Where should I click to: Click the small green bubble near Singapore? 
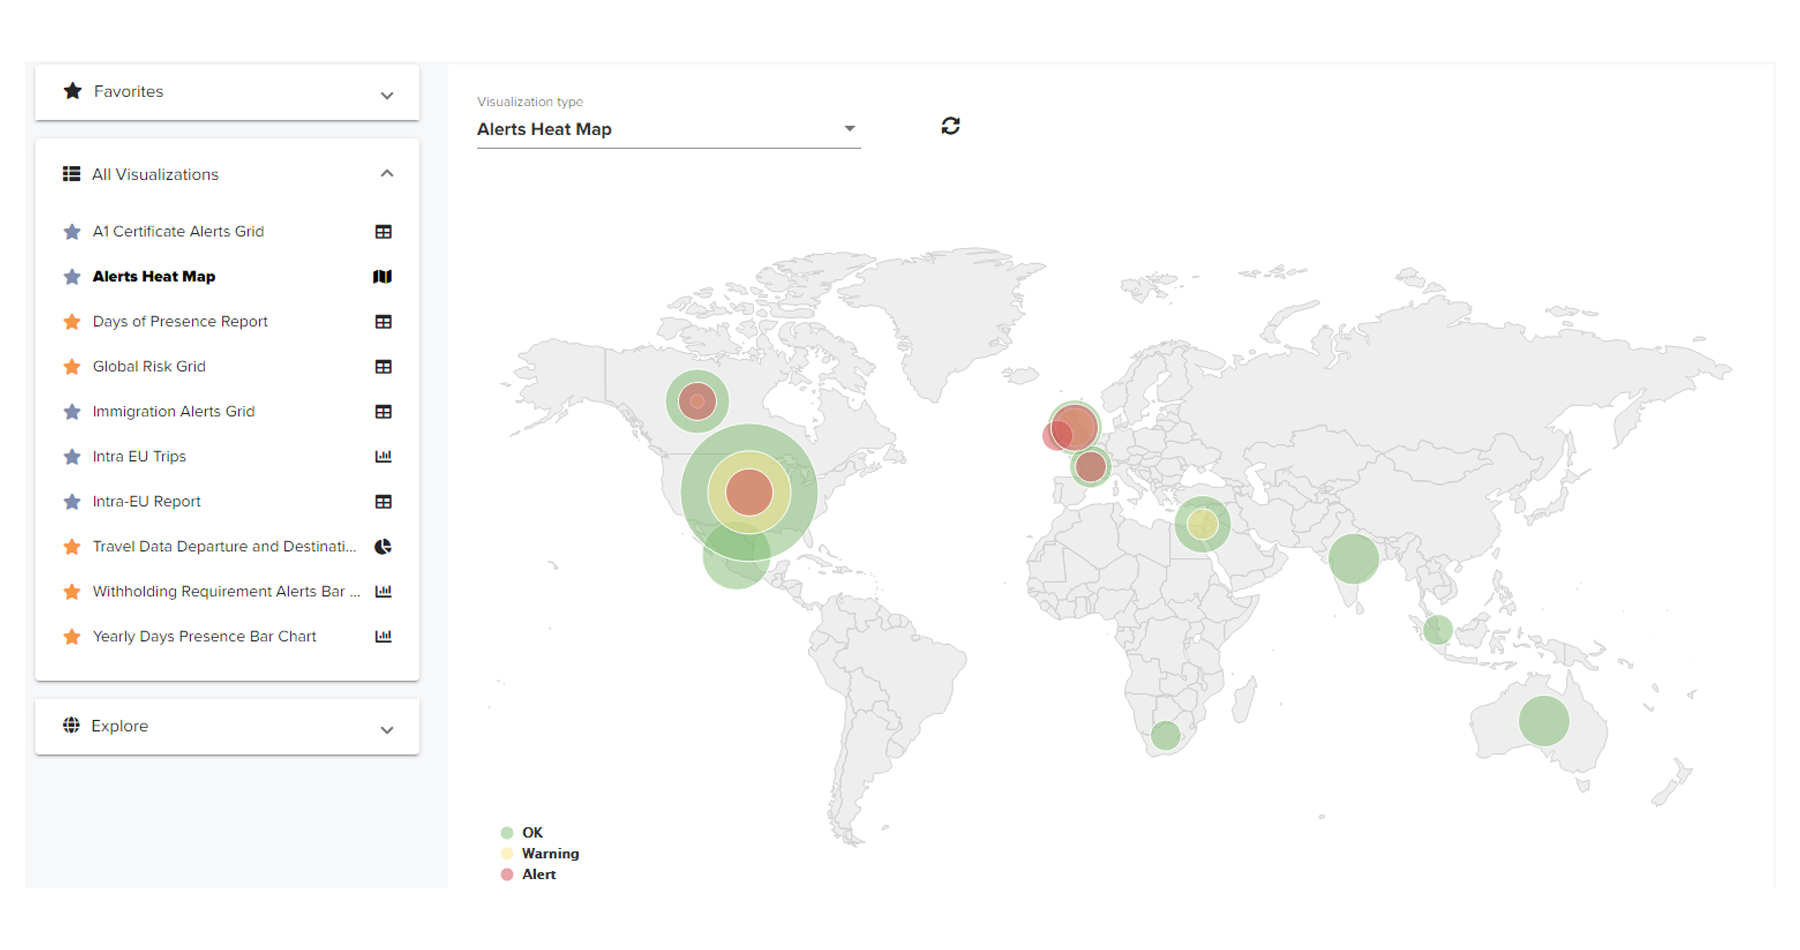(1438, 630)
